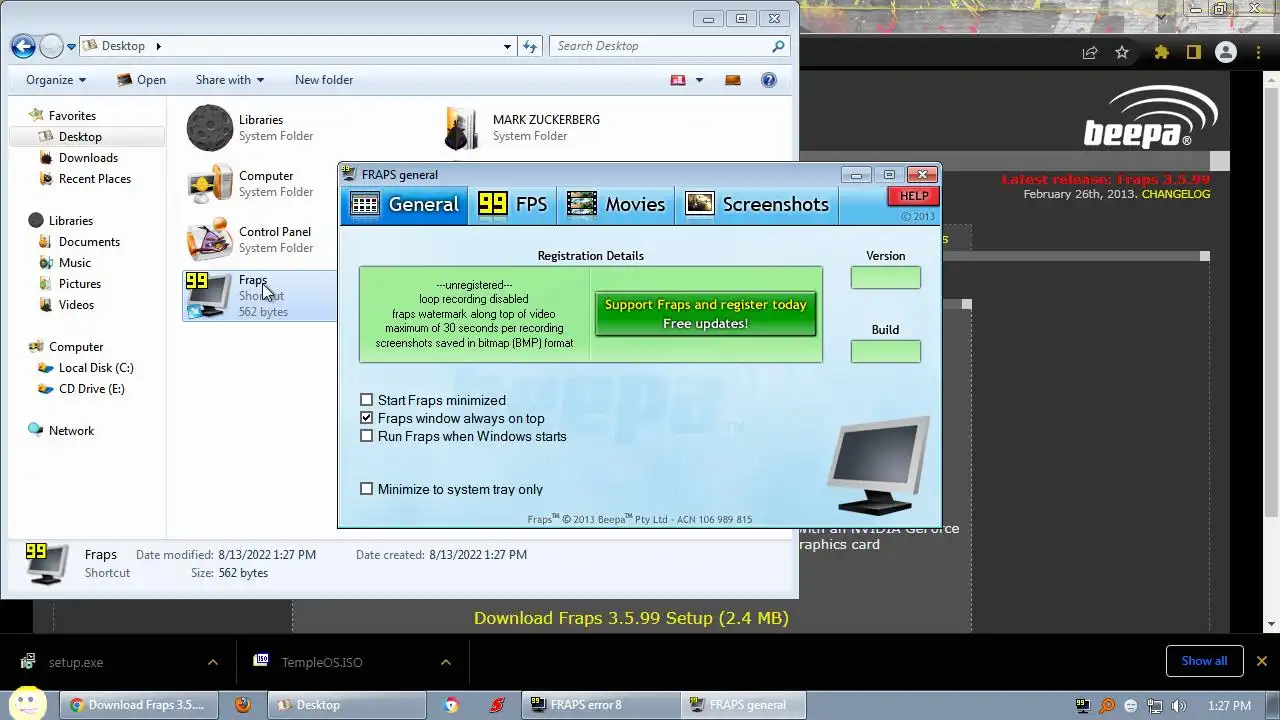Enable Start Fraps minimized

[x=366, y=400]
